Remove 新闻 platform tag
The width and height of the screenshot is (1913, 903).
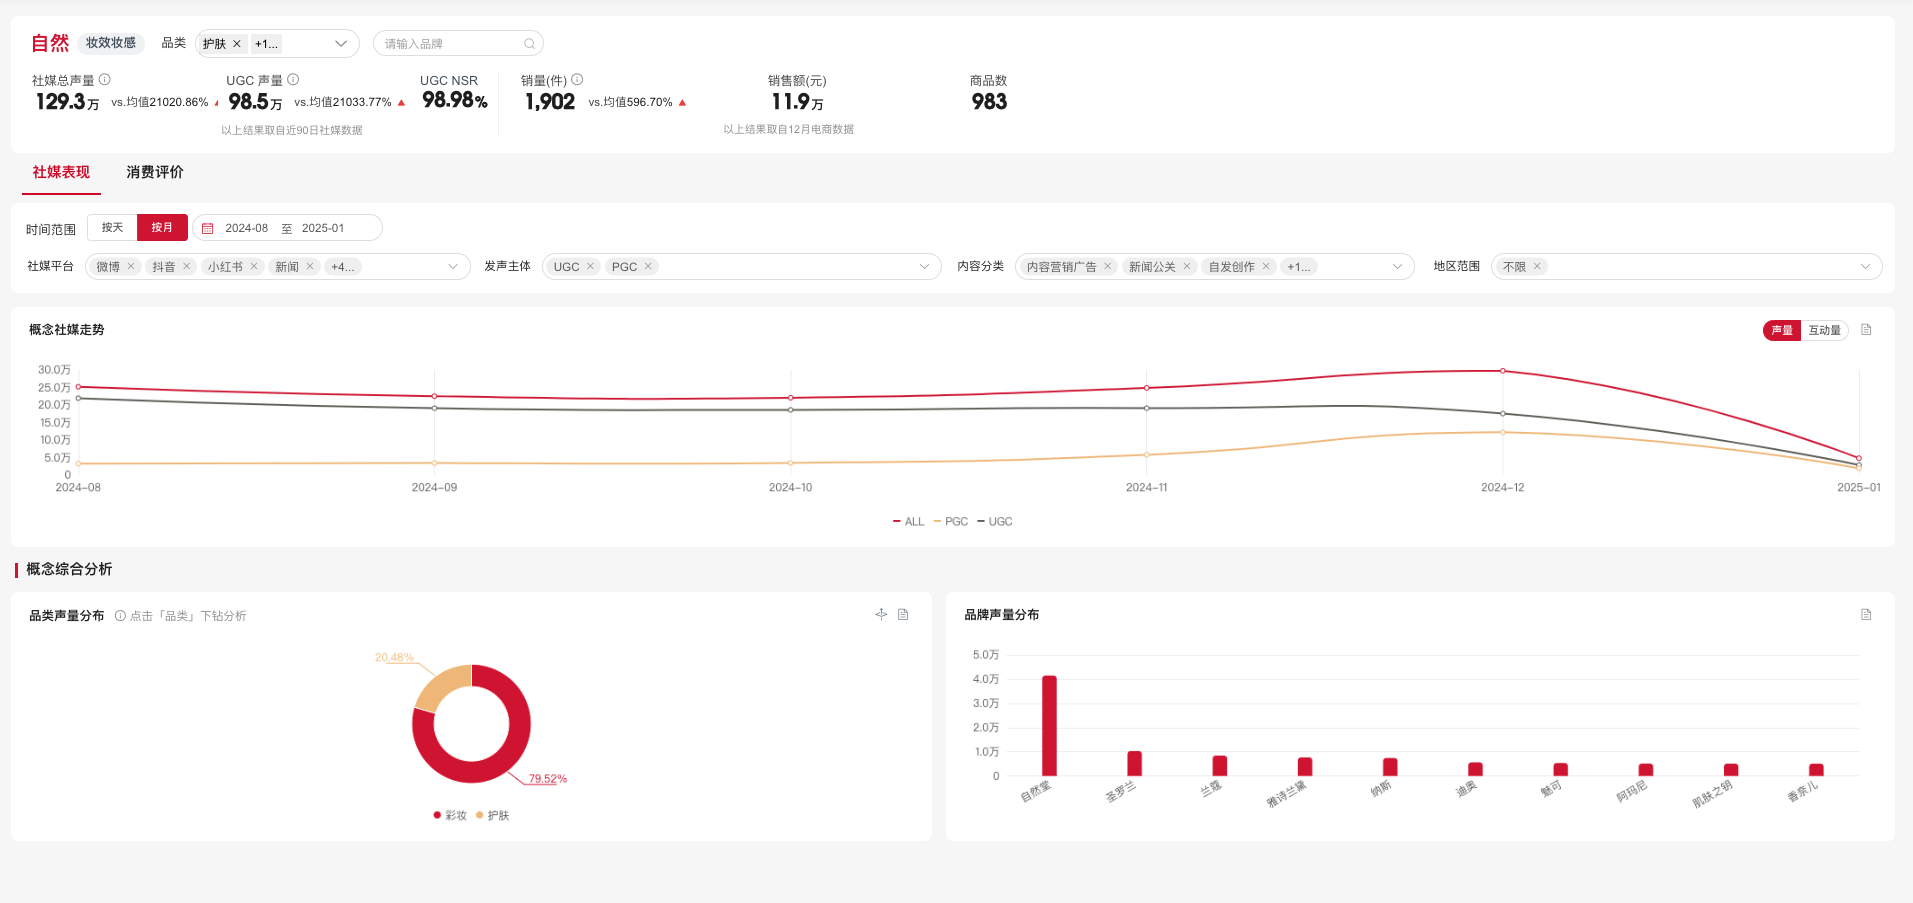click(x=310, y=266)
